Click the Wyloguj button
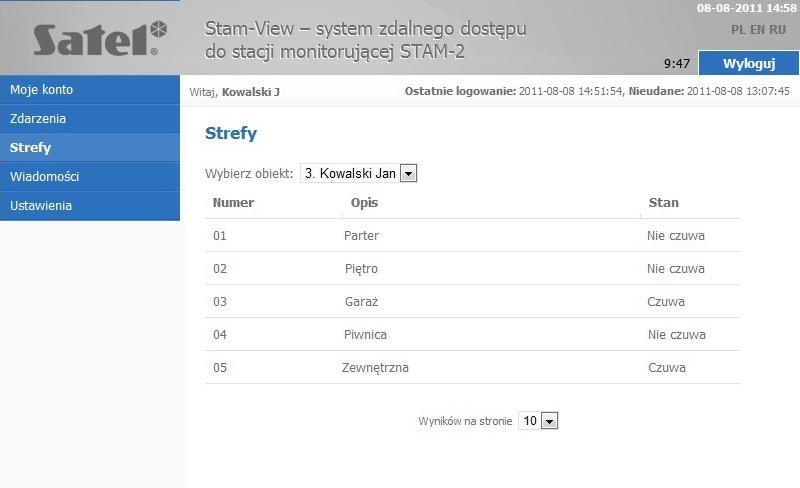 click(x=748, y=63)
